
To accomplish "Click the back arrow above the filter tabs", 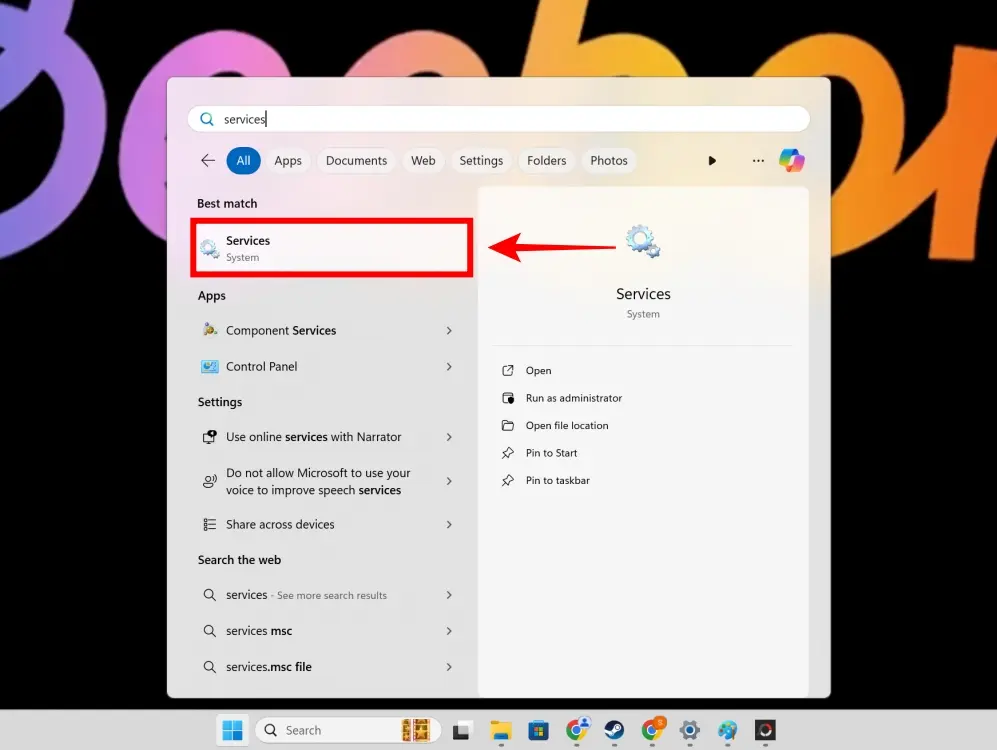I will click(x=207, y=160).
